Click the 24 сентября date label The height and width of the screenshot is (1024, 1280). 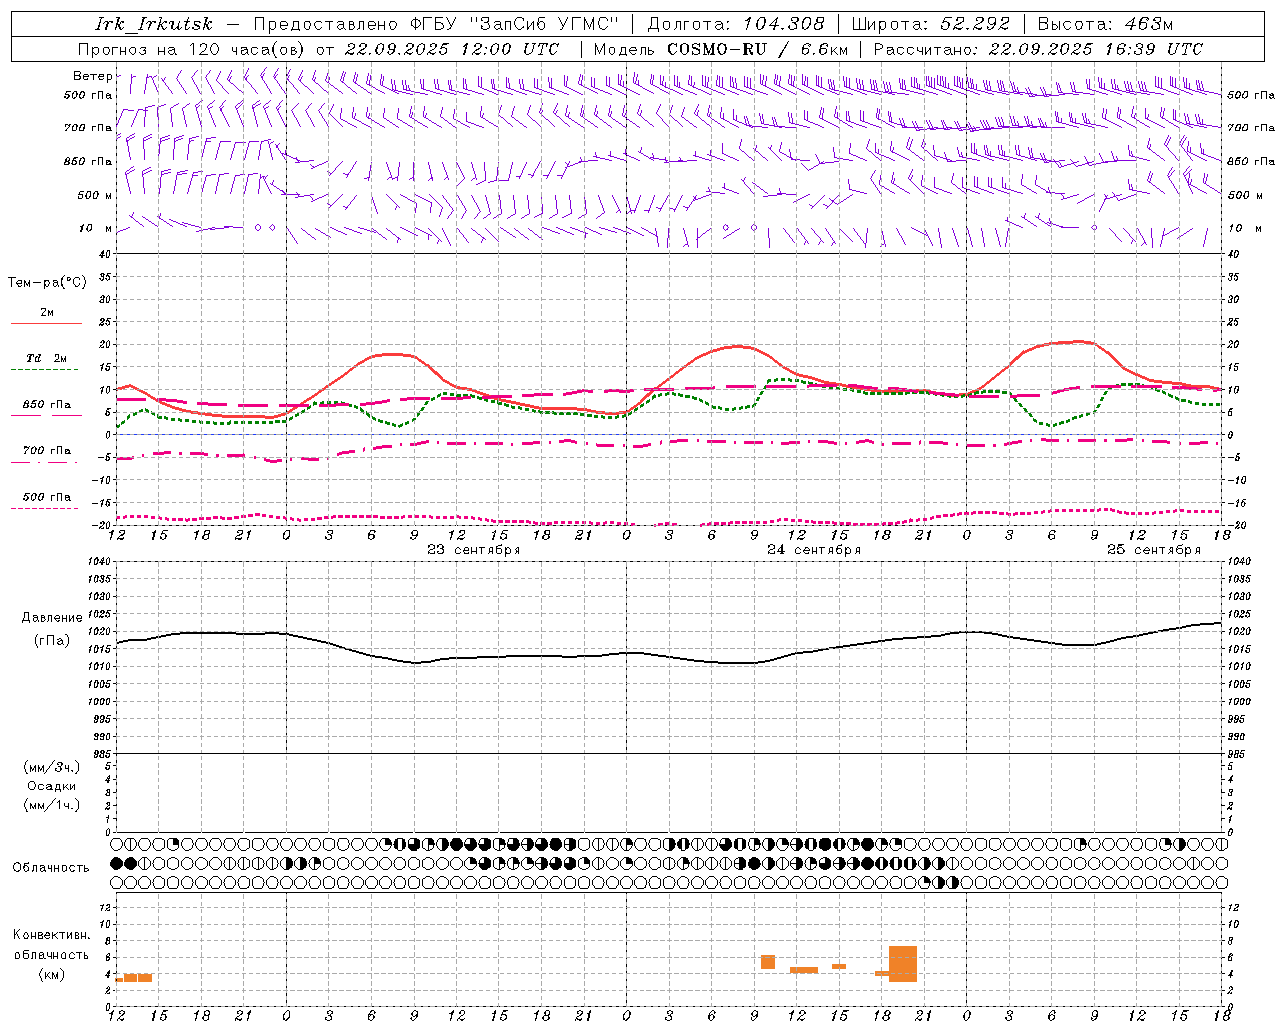tap(813, 550)
